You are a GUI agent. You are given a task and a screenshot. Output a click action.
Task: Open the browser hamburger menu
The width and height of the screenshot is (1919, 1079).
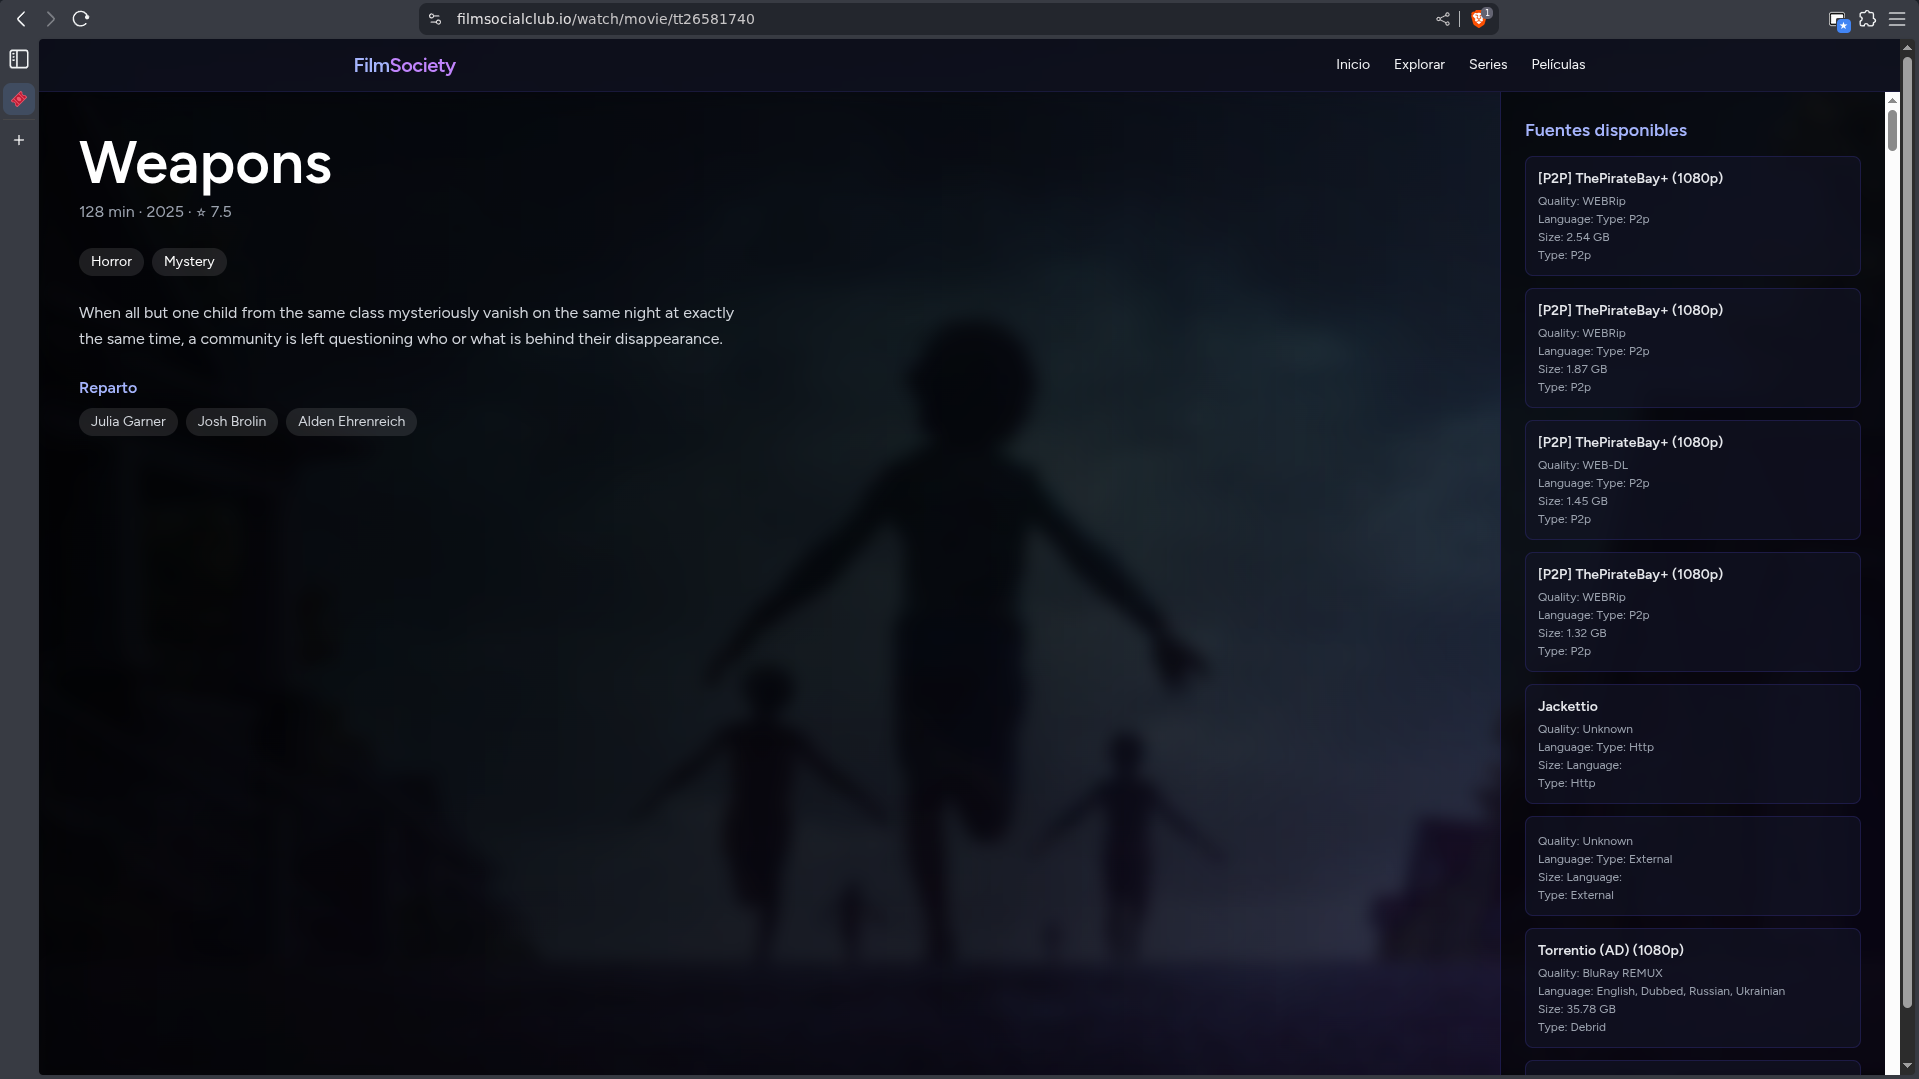(x=1897, y=19)
